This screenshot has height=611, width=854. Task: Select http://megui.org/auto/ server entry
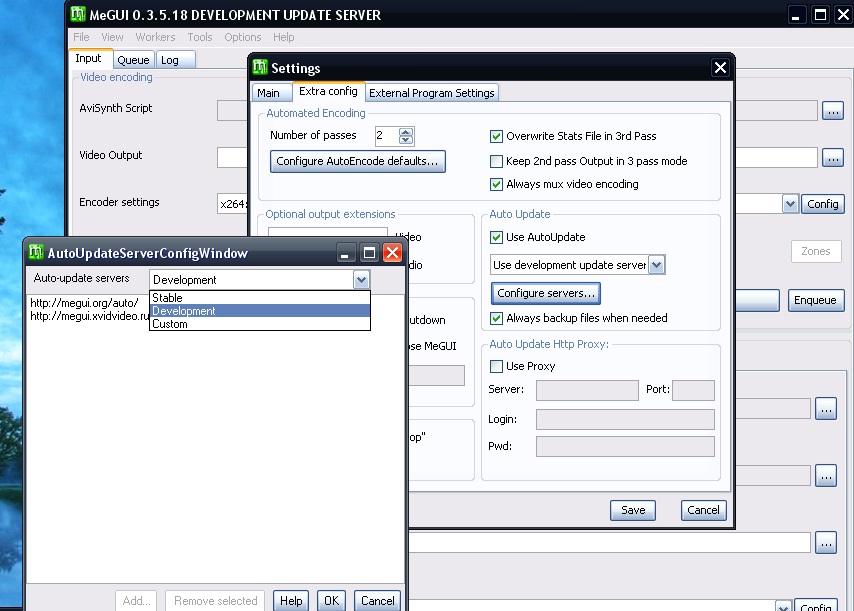tap(84, 303)
